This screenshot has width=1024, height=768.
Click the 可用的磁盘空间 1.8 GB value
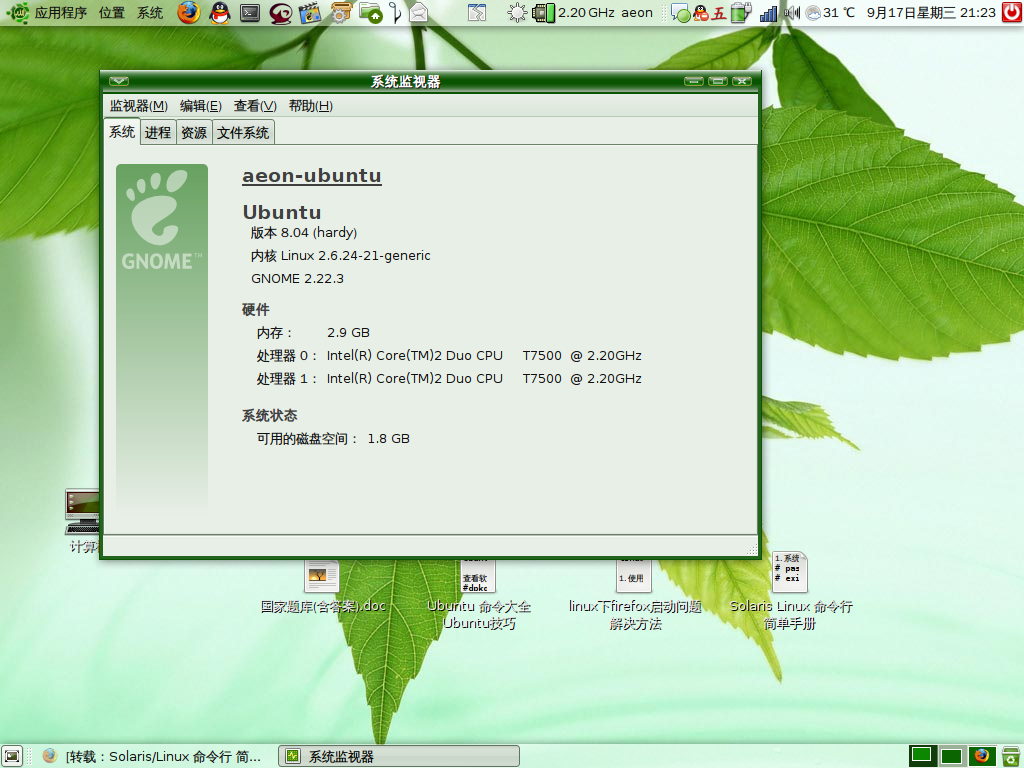click(389, 438)
